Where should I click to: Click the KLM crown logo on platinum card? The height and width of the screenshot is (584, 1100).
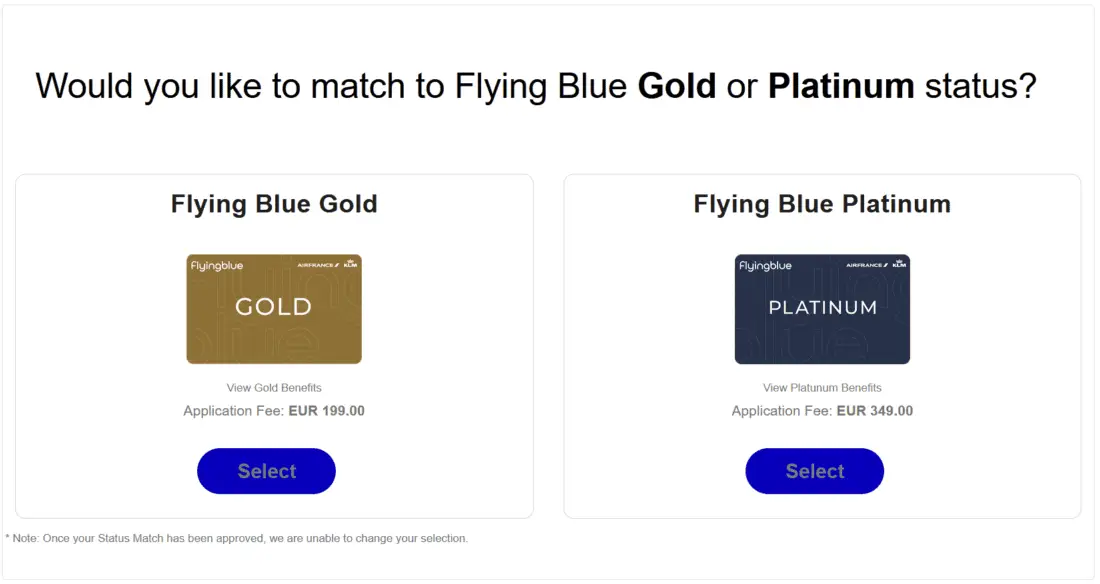[899, 264]
